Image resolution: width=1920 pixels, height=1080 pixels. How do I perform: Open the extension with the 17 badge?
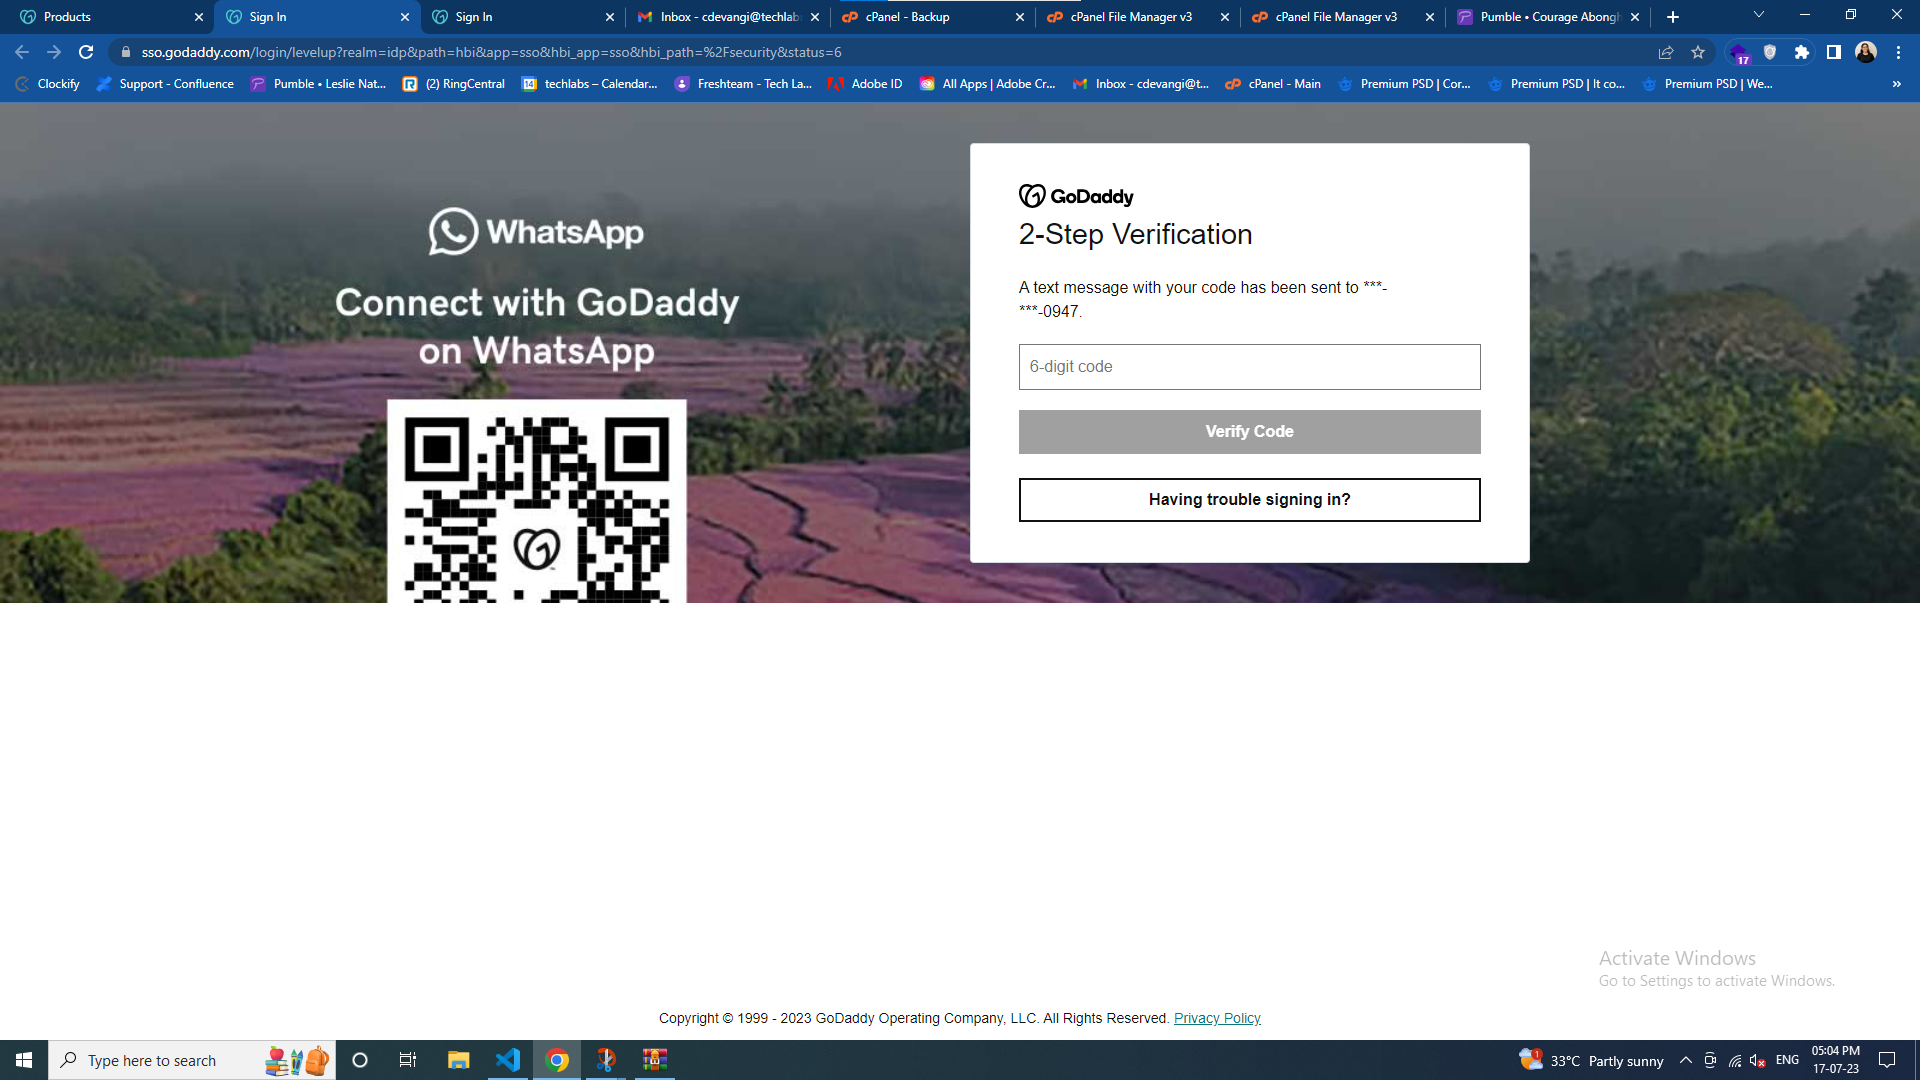point(1739,53)
